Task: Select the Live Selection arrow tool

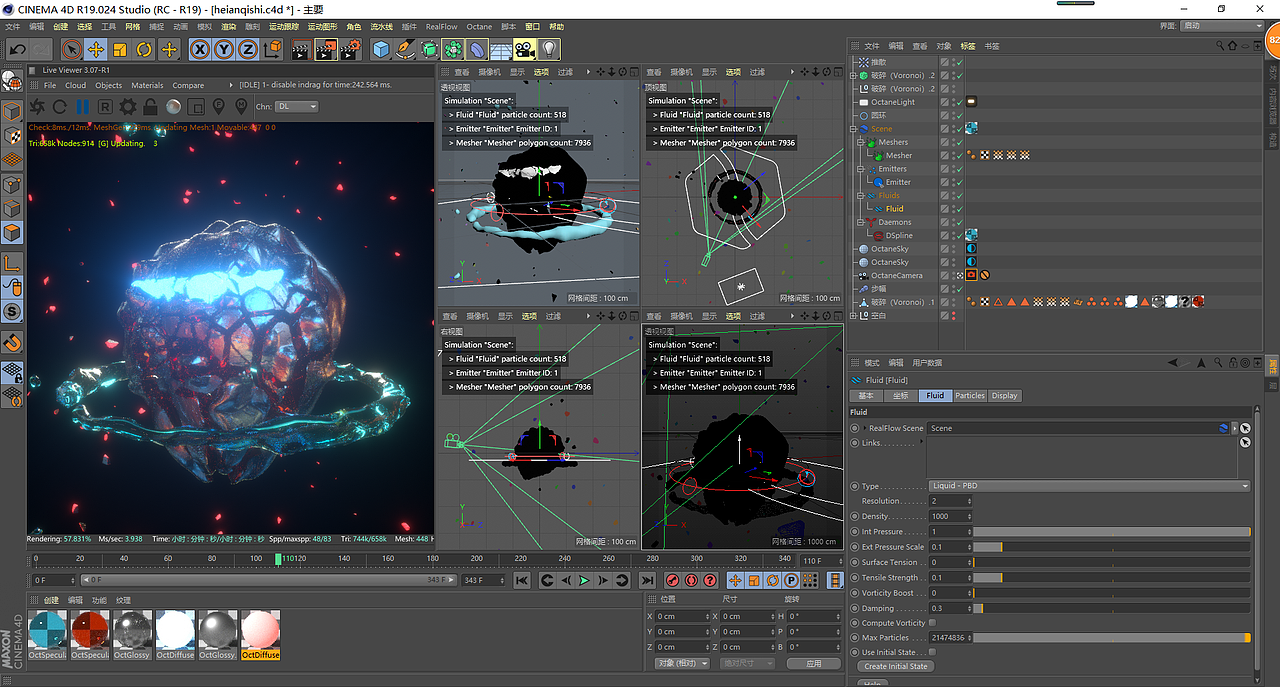Action: click(72, 49)
